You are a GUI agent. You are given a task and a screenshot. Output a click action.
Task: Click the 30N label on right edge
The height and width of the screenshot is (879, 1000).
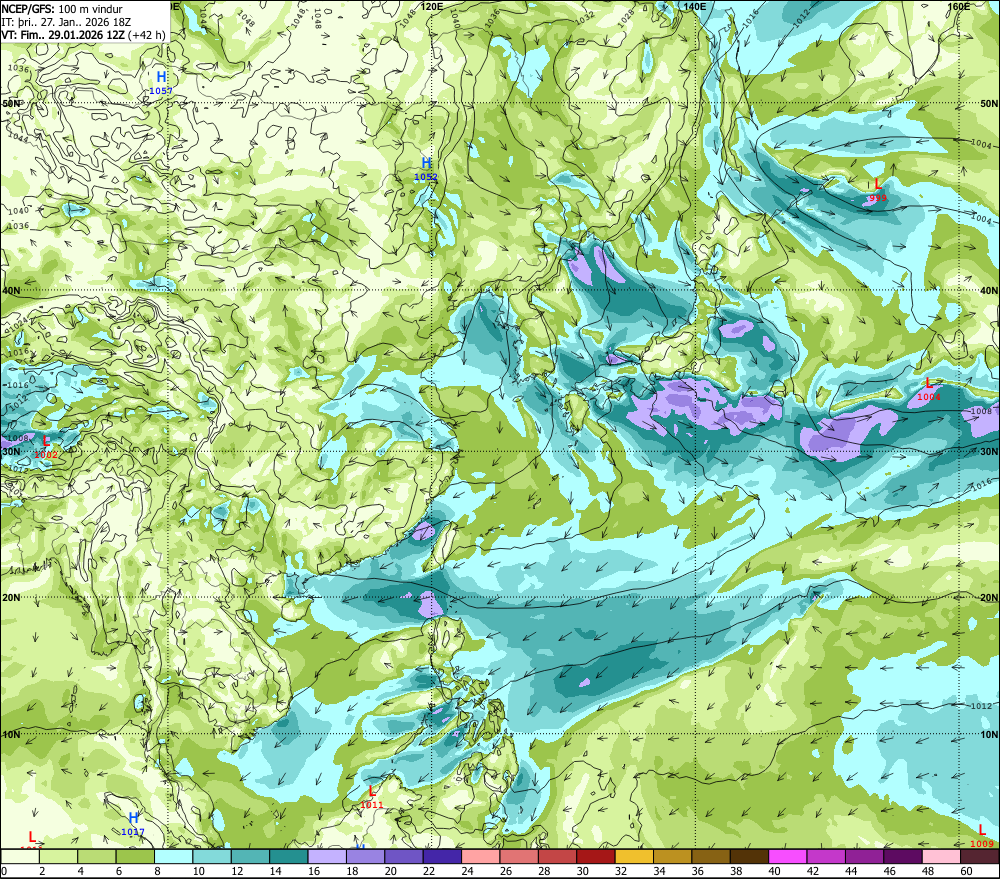(x=989, y=451)
